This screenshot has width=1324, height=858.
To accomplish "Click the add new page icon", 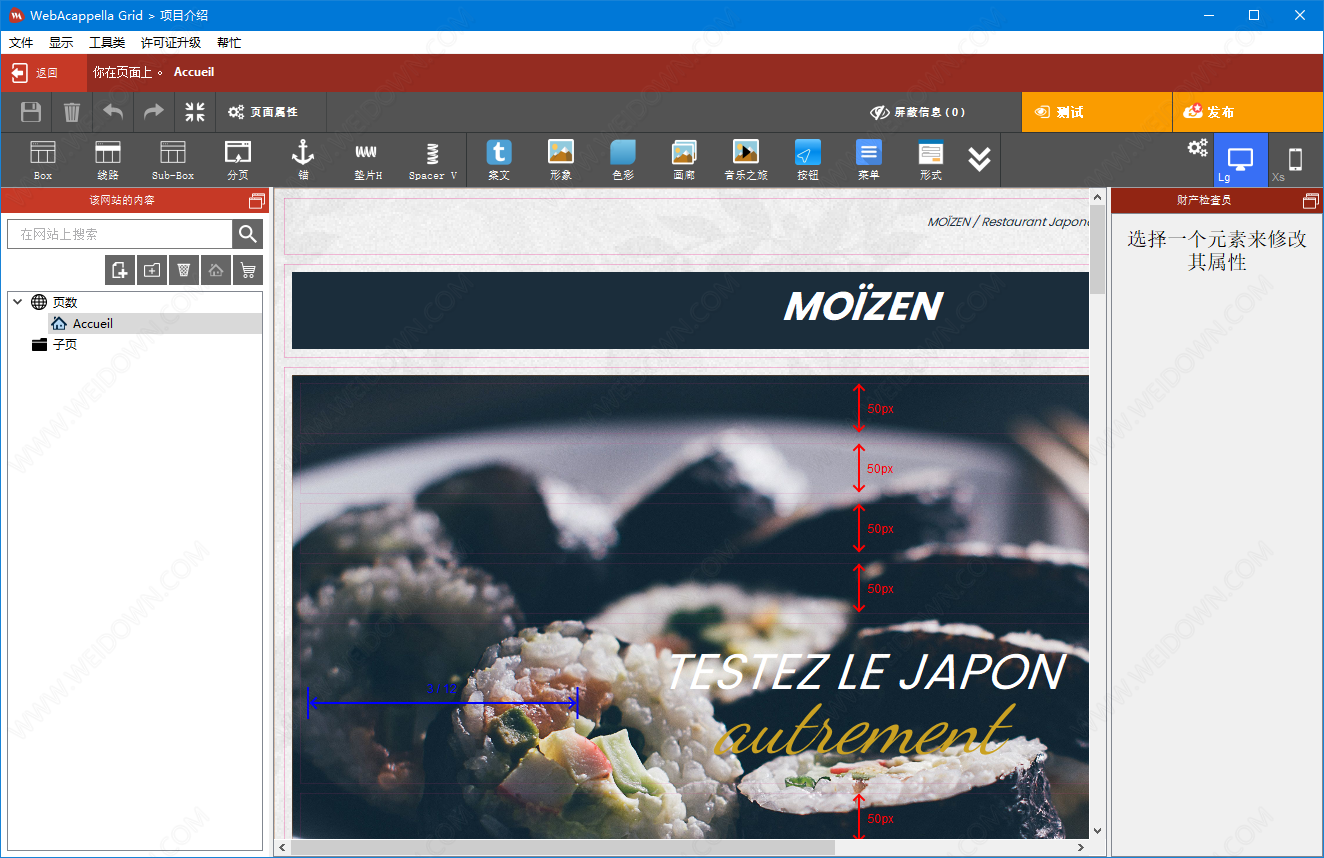I will click(x=120, y=270).
